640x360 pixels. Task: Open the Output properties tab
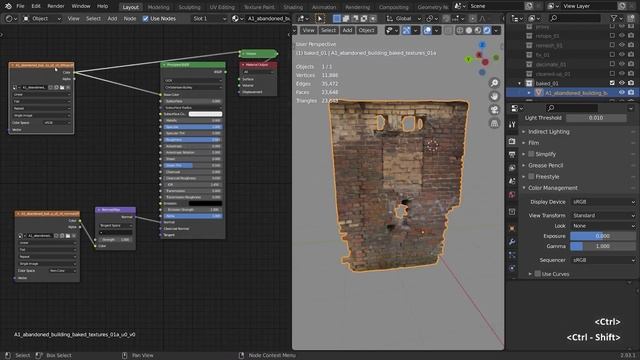[512, 154]
